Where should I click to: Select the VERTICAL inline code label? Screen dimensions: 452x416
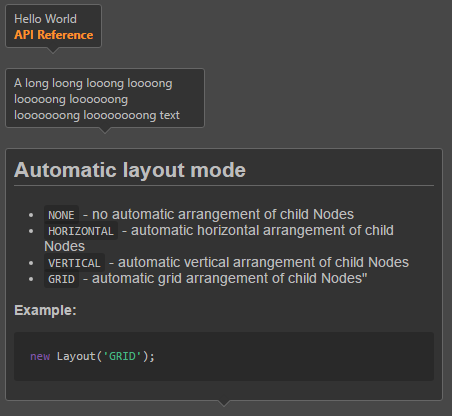tap(74, 263)
